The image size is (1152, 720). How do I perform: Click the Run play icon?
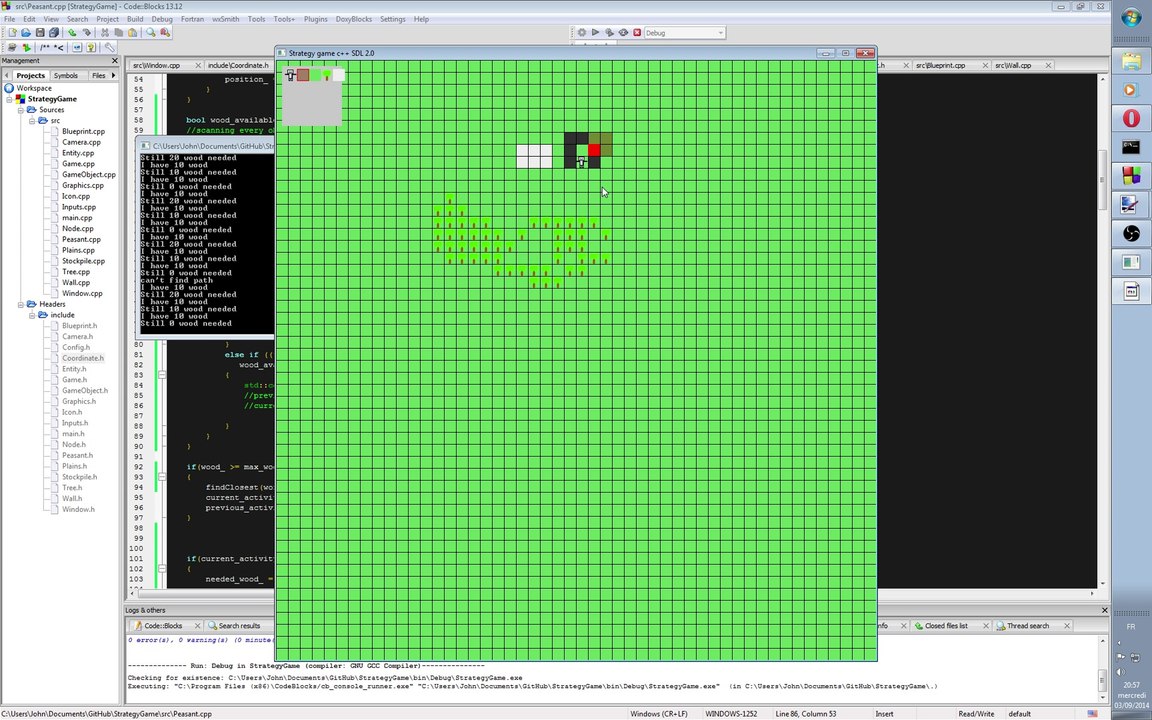[x=595, y=32]
